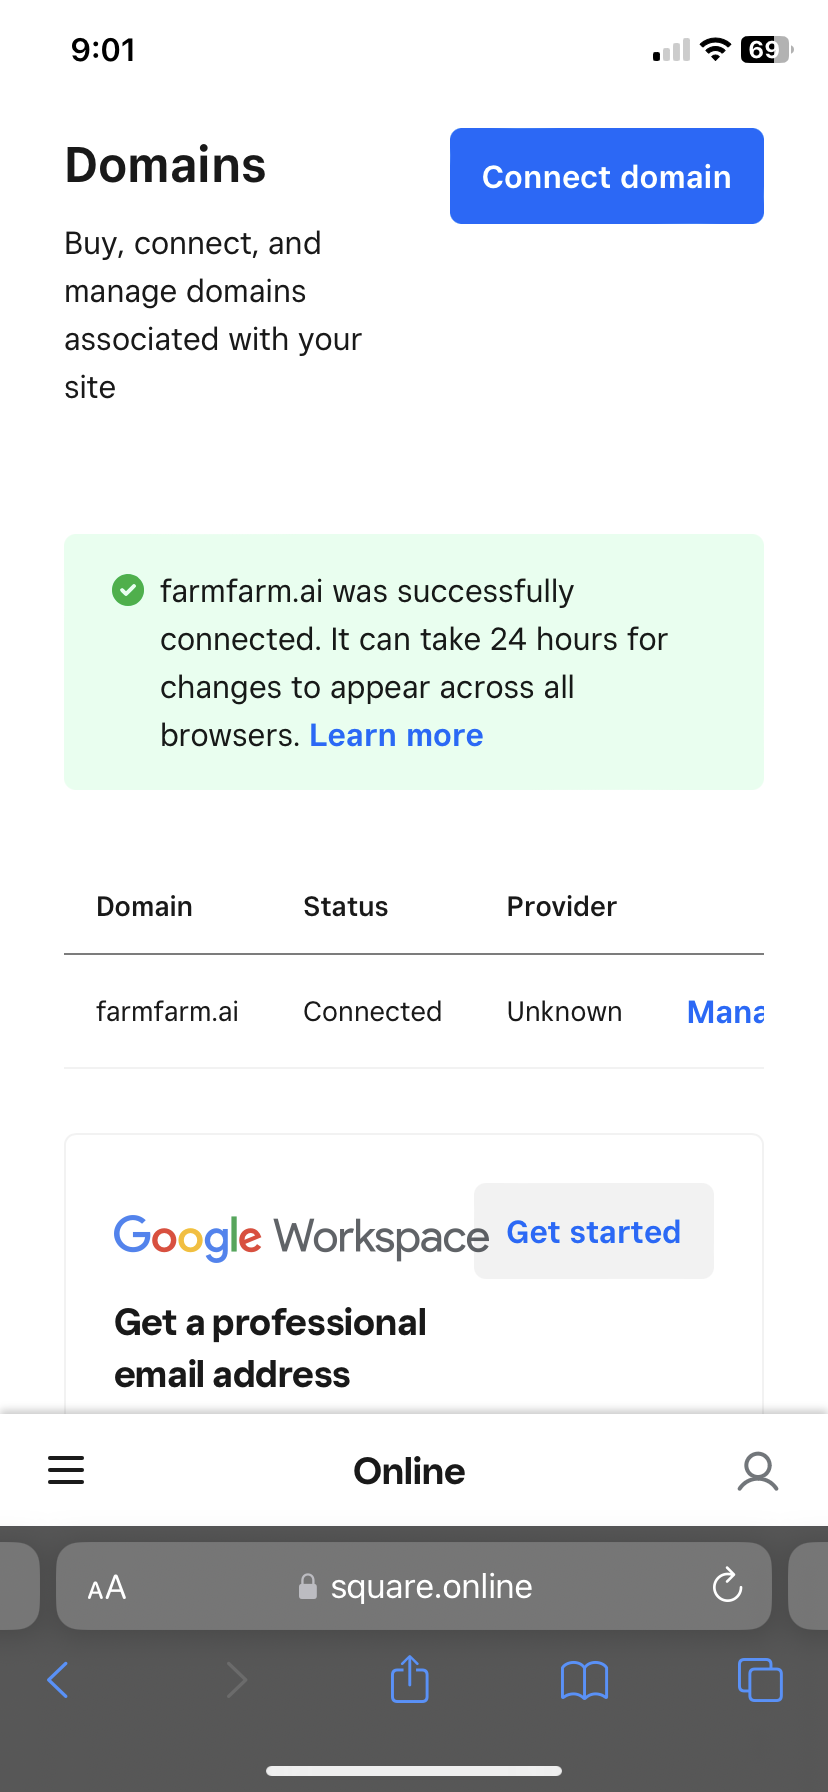This screenshot has width=828, height=1792.
Task: Open the account profile icon
Action: tap(758, 1471)
